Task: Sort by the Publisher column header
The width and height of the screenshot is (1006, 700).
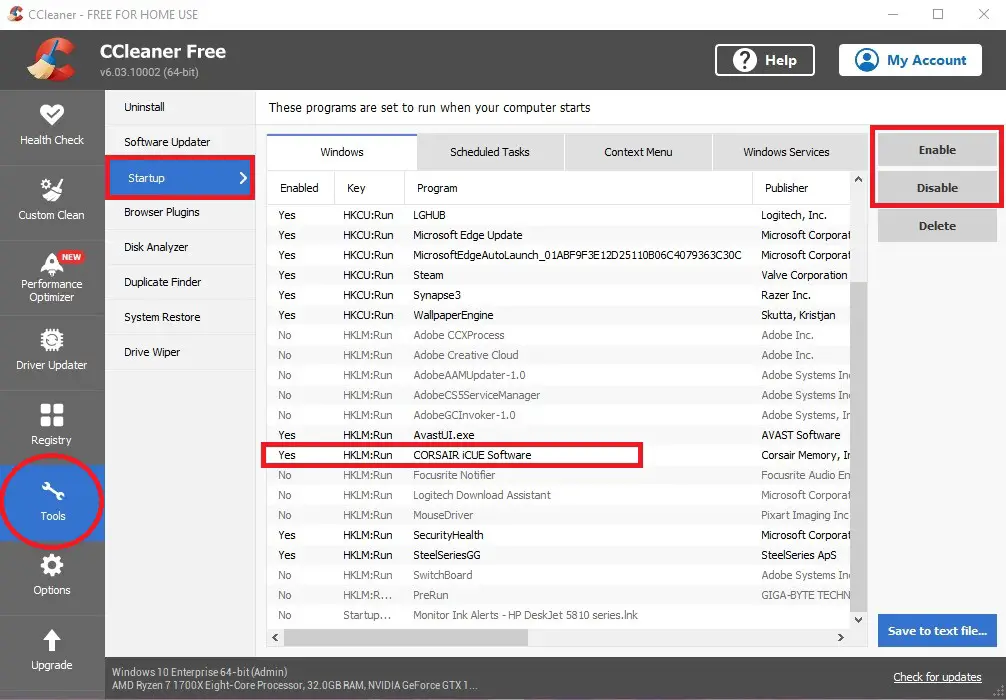Action: pos(801,188)
